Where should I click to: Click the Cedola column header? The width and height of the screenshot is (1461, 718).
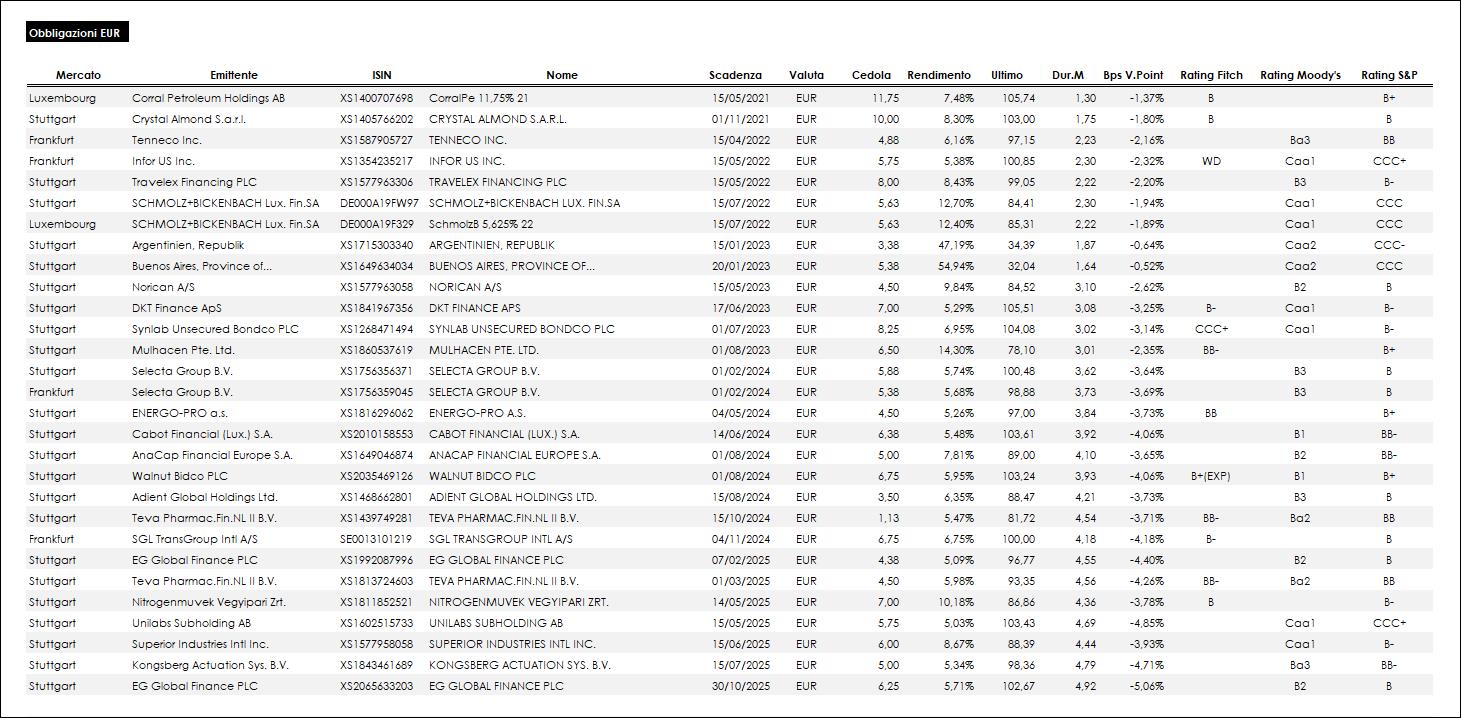[x=871, y=75]
